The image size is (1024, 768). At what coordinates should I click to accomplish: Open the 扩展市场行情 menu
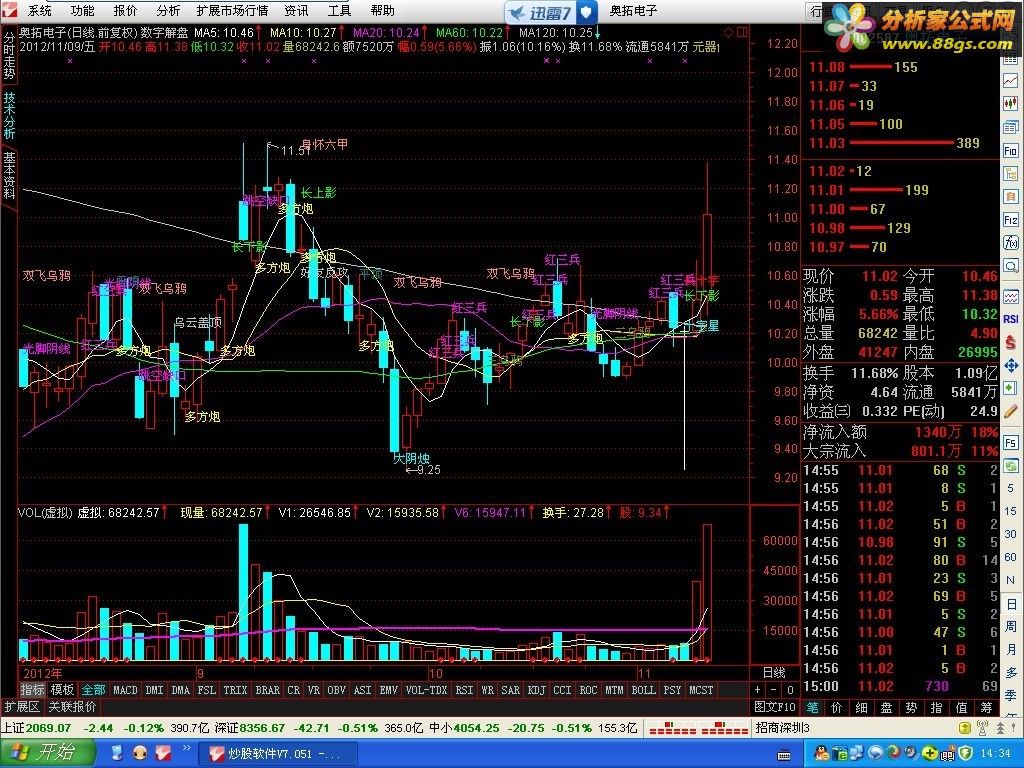232,10
